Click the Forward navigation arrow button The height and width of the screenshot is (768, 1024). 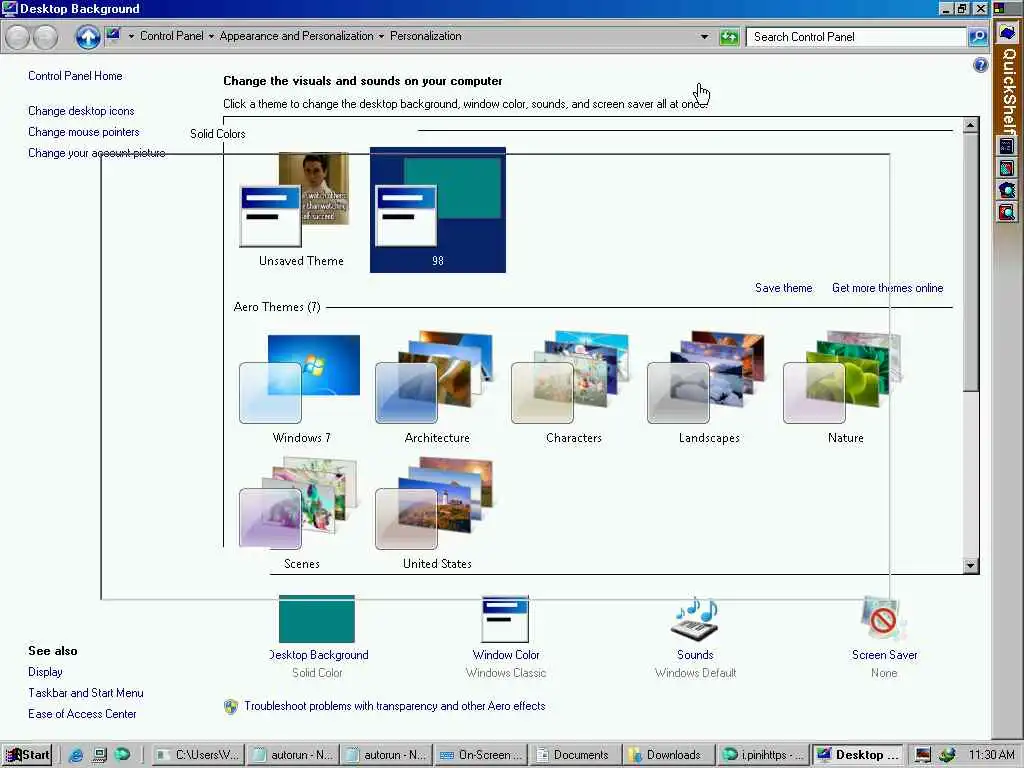[x=45, y=37]
